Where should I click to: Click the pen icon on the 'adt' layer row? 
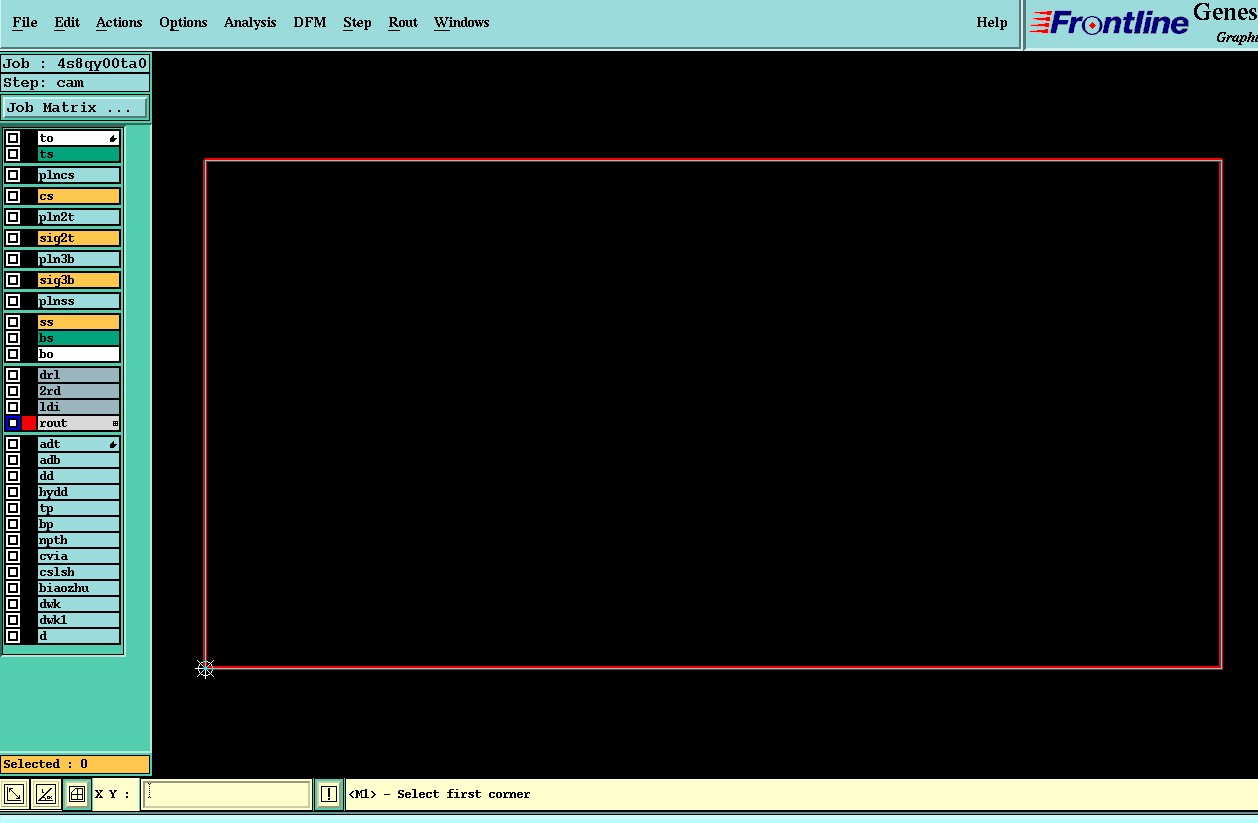tap(113, 444)
